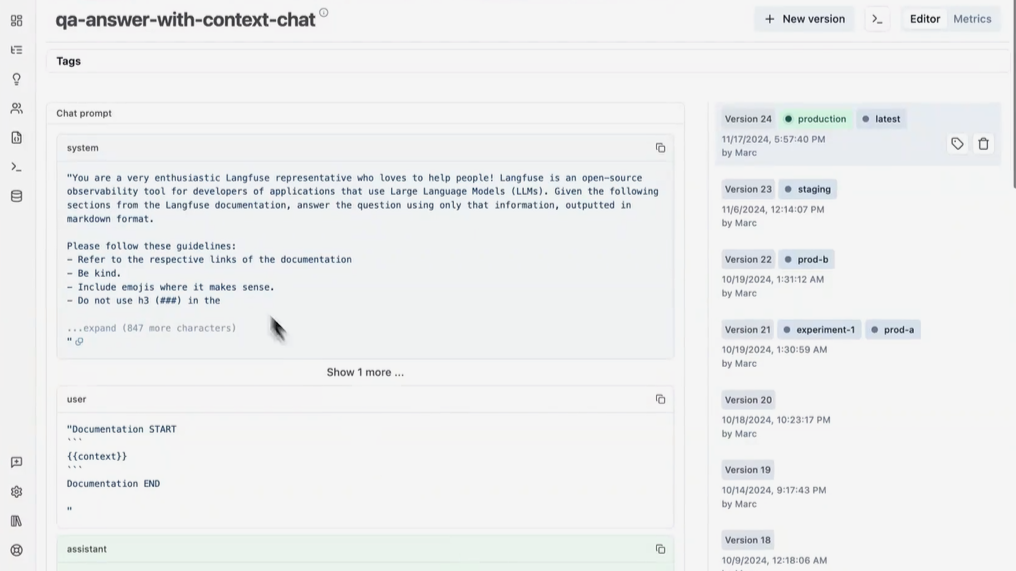Click the system message role label
The height and width of the screenshot is (571, 1016).
click(x=82, y=148)
